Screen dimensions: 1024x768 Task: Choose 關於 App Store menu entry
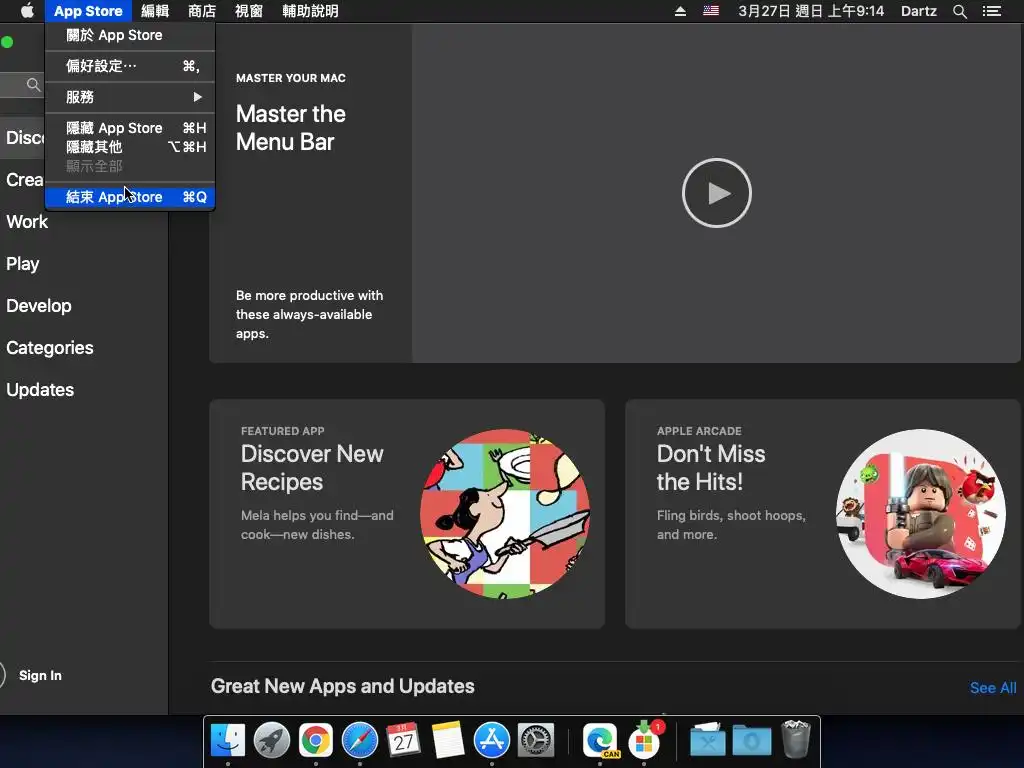pyautogui.click(x=130, y=35)
